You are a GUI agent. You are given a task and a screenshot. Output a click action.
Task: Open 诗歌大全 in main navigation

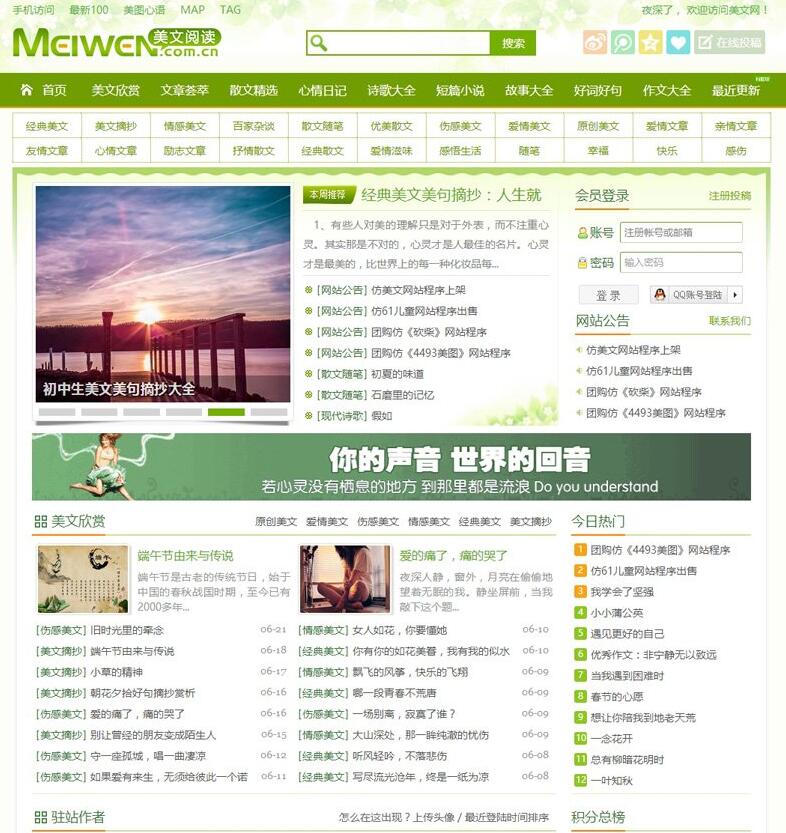[x=391, y=90]
